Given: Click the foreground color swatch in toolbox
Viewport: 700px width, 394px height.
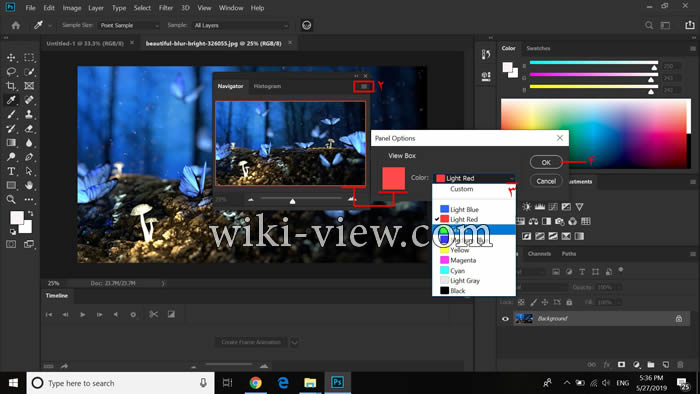Looking at the screenshot, I should click(17, 218).
